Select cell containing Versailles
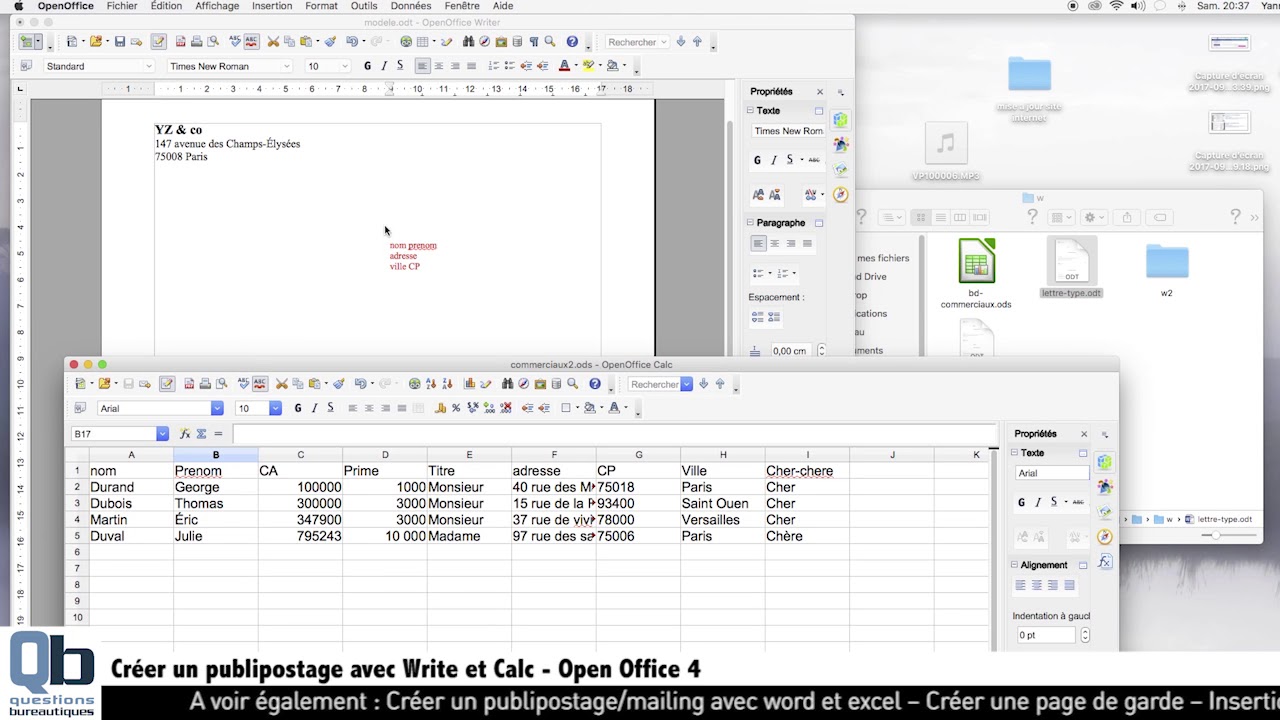The width and height of the screenshot is (1280, 720). [722, 520]
